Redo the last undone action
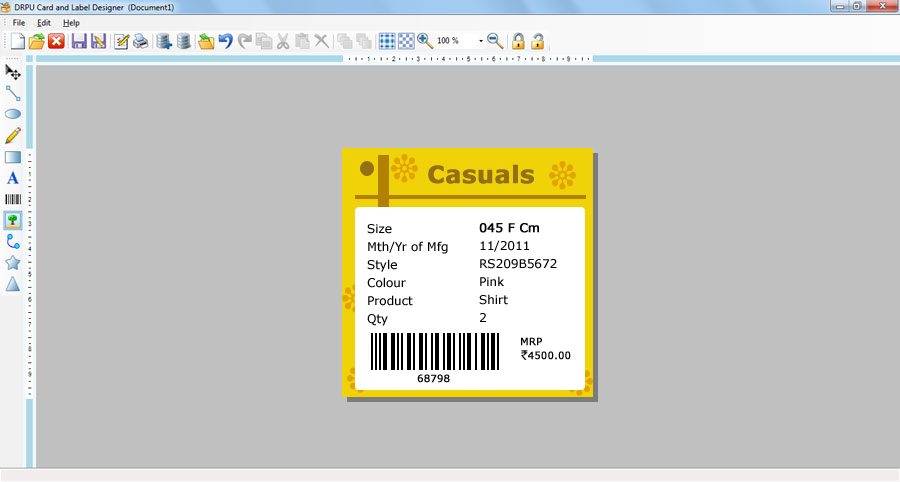 245,41
